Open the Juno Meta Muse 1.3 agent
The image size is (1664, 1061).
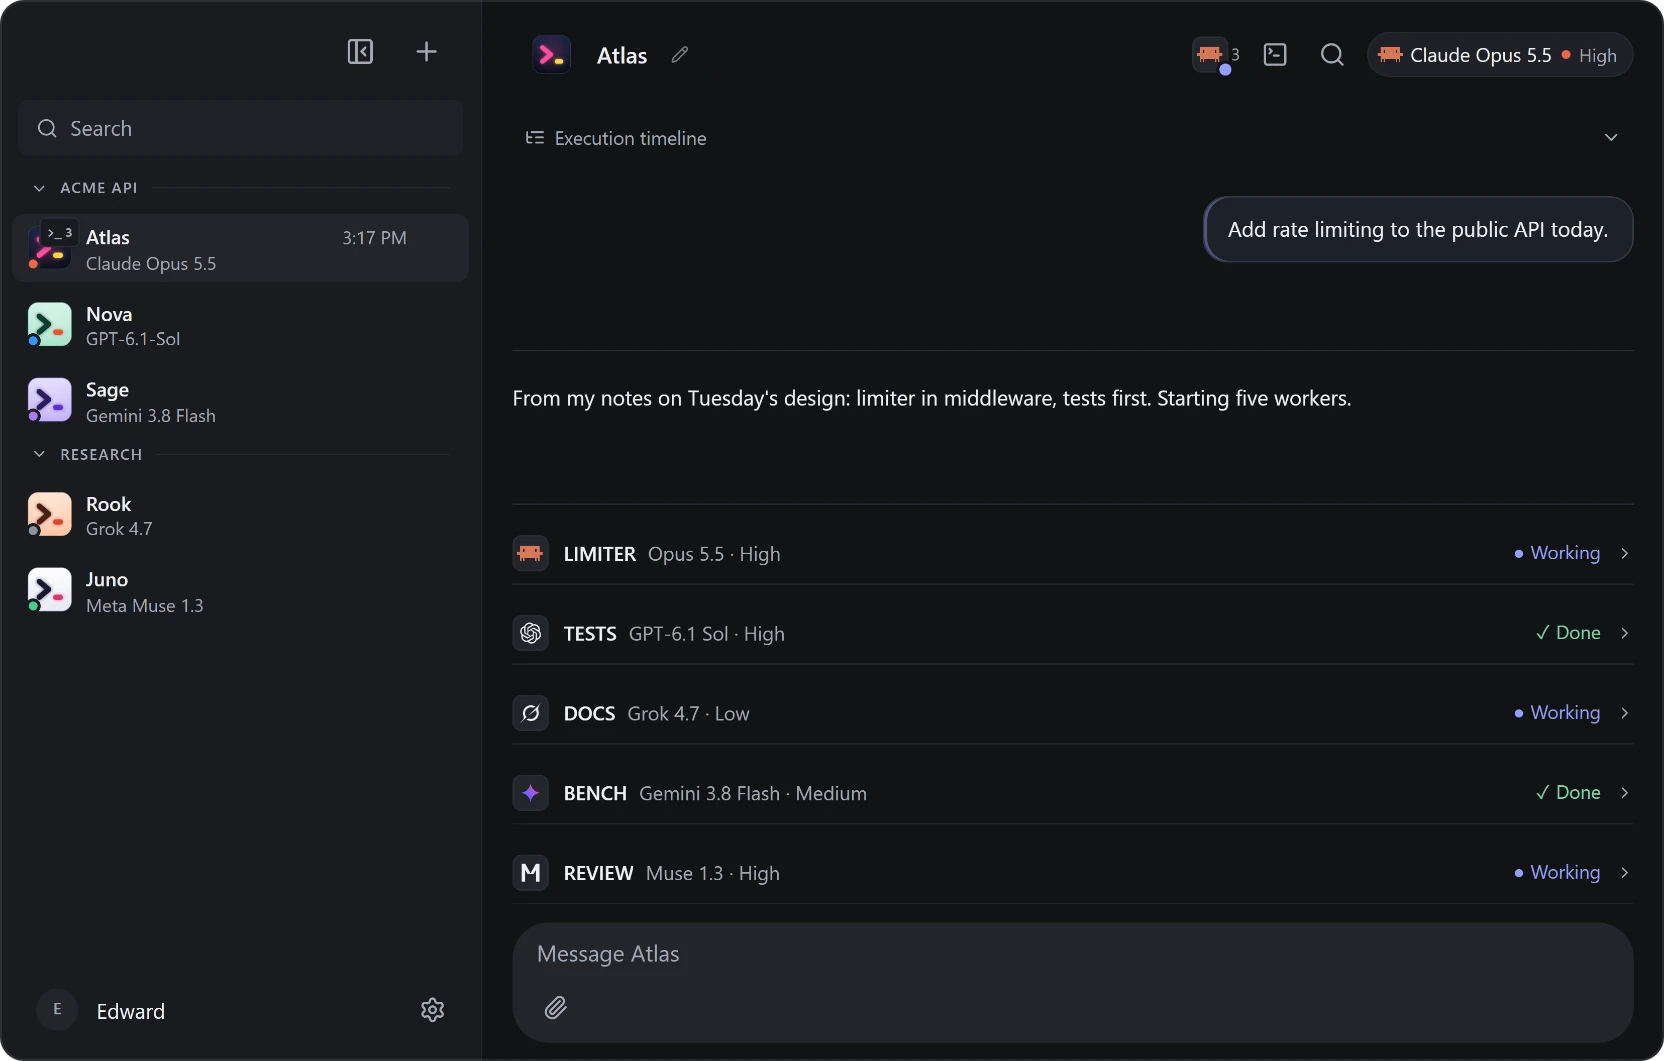click(x=240, y=591)
